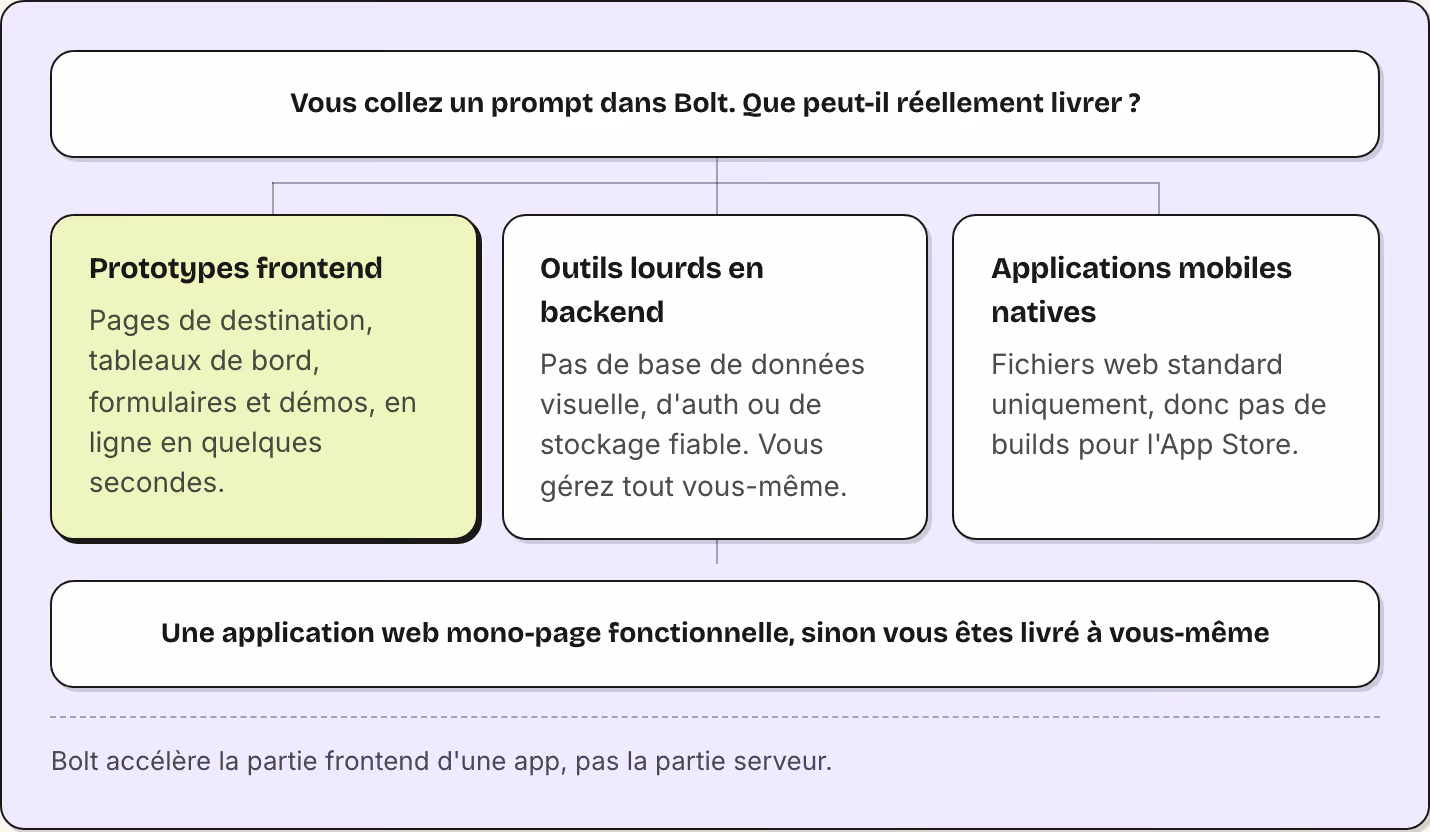Click the text 'Pas de base de données visuelle'
Image resolution: width=1430 pixels, height=832 pixels.
point(702,425)
